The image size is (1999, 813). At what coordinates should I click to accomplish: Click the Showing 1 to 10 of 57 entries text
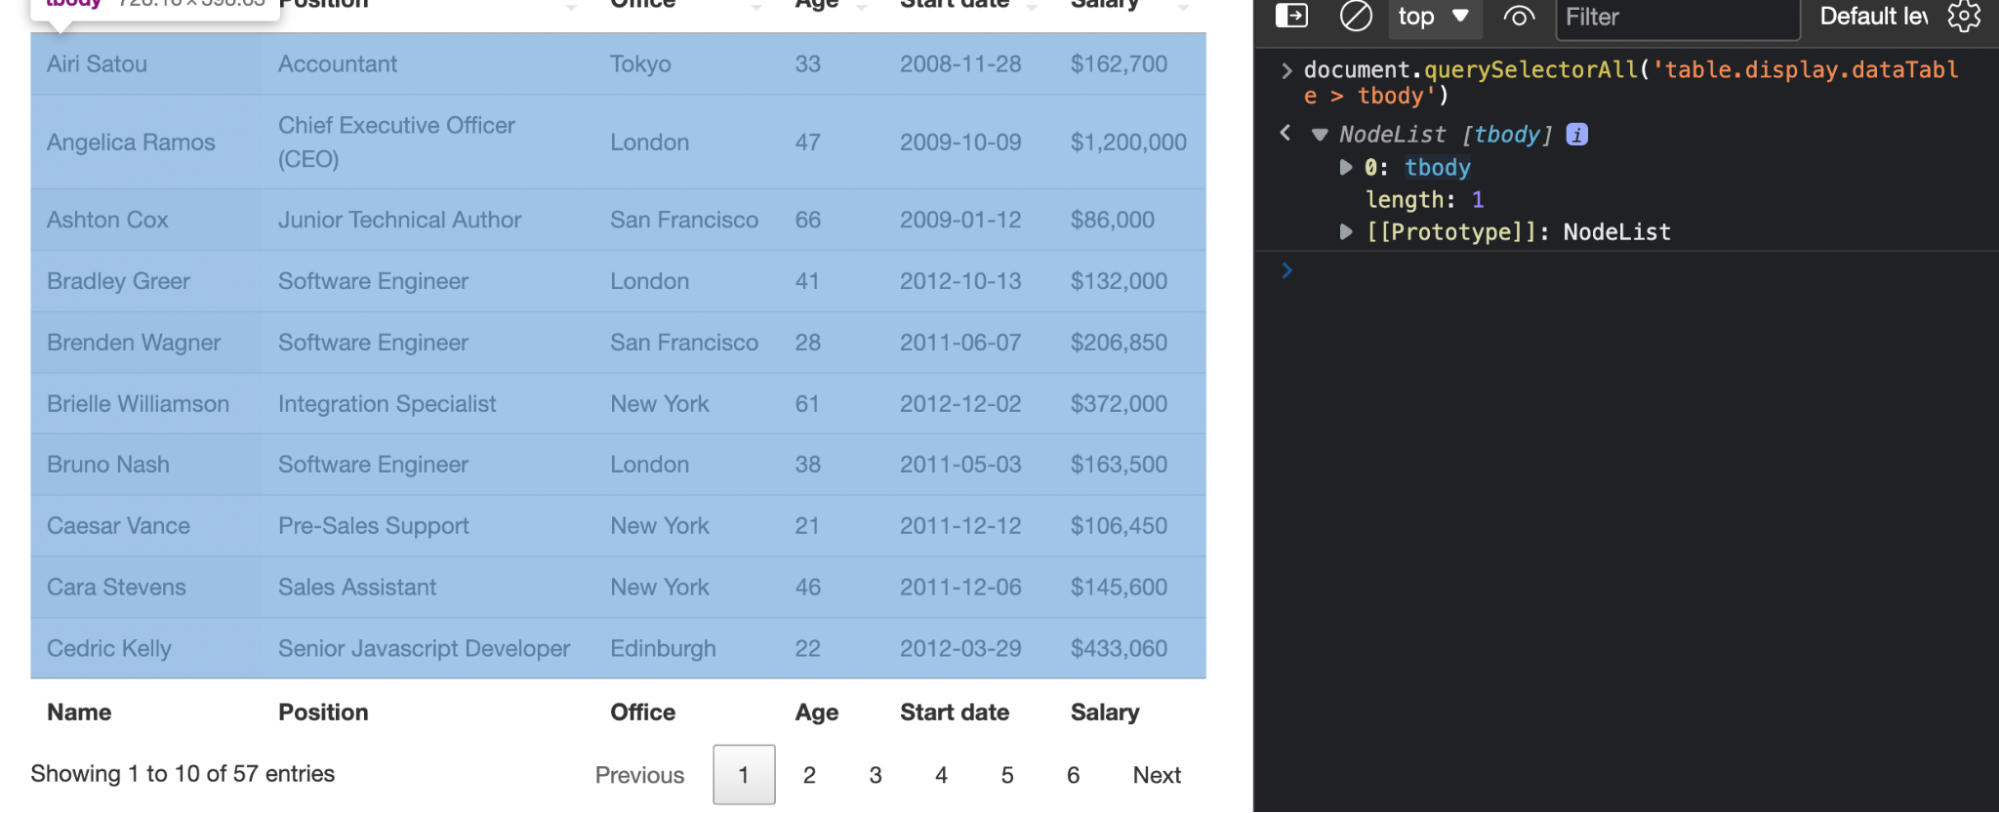click(x=183, y=774)
